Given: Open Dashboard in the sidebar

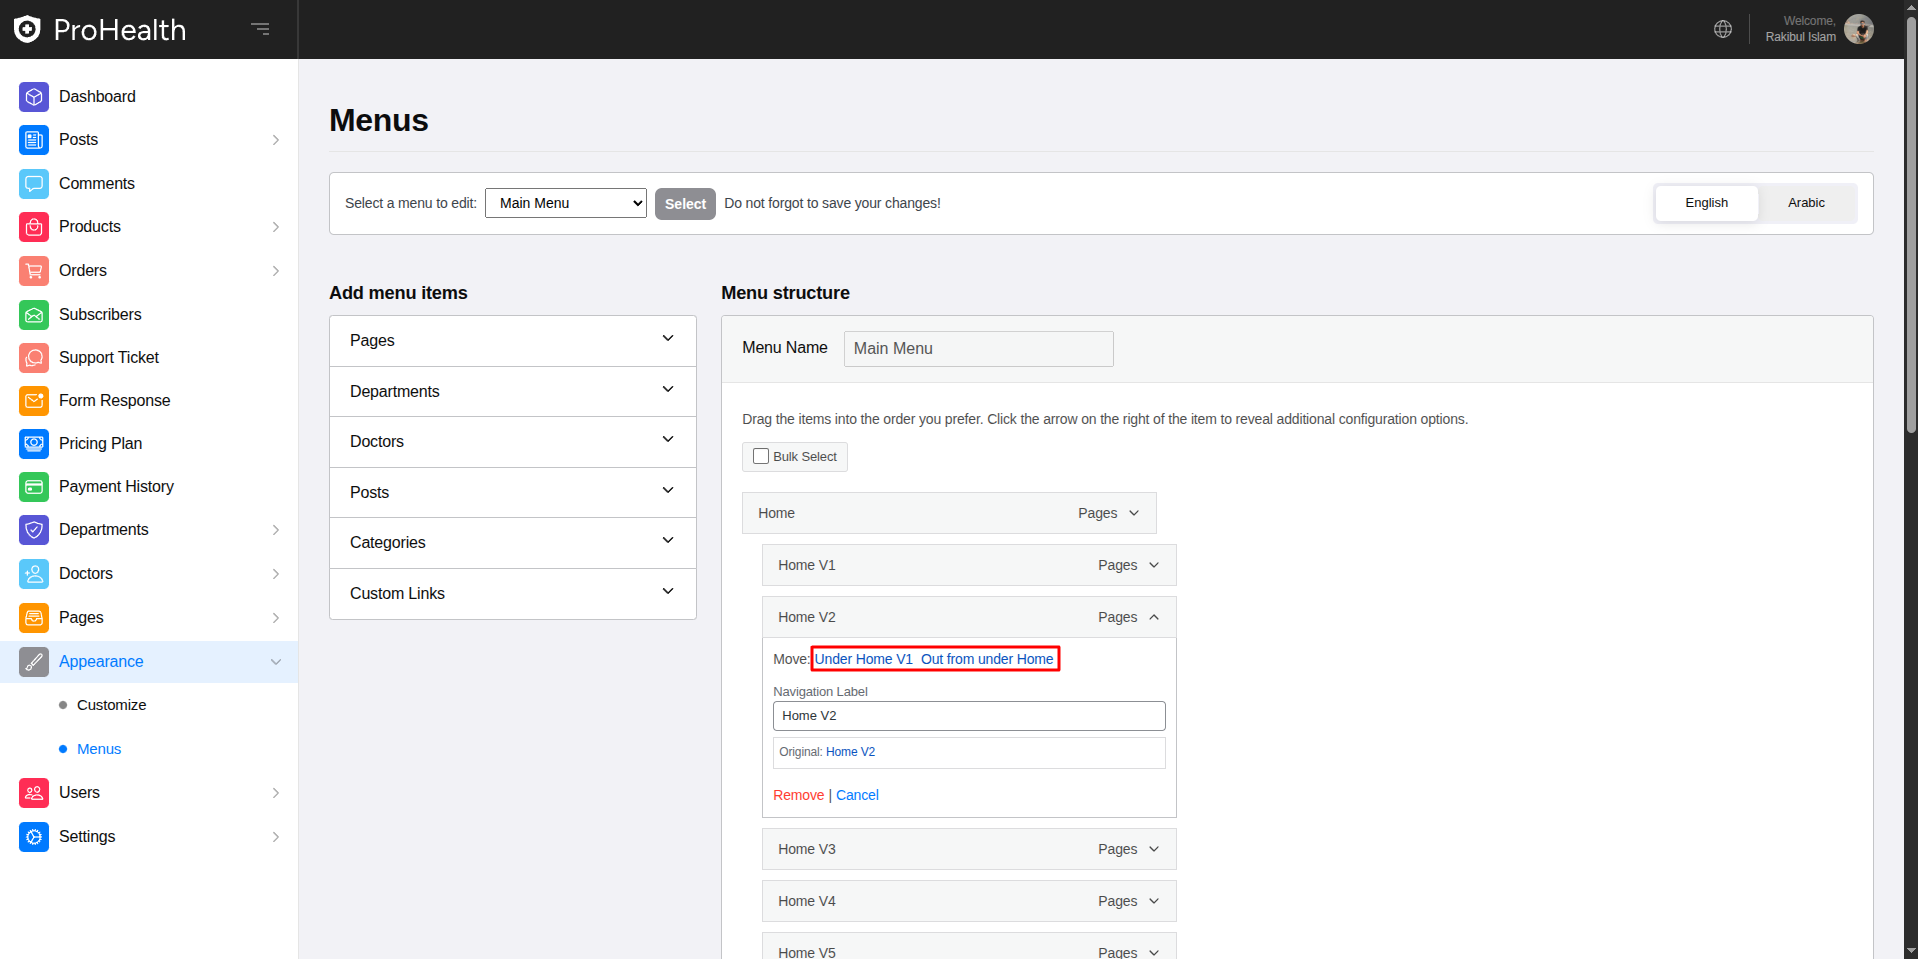Looking at the screenshot, I should tap(97, 97).
